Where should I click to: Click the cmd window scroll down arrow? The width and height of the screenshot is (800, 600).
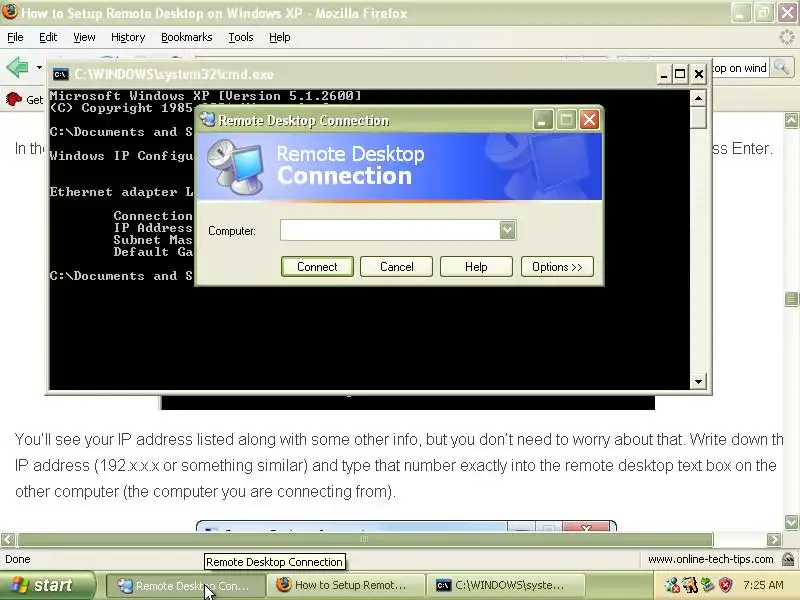(698, 381)
